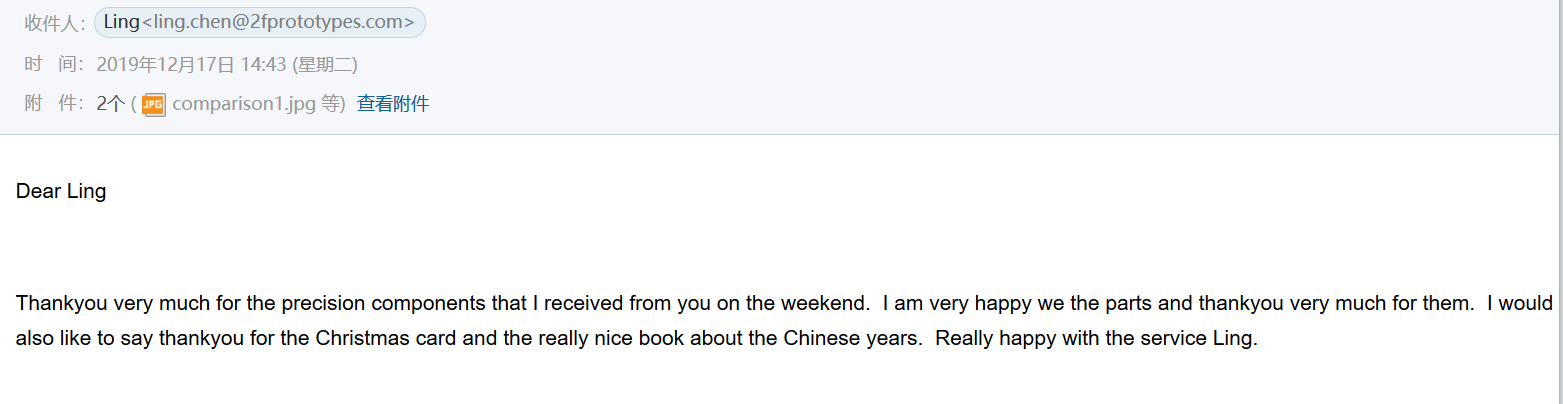Click the first word Thankyou in body

(62, 304)
